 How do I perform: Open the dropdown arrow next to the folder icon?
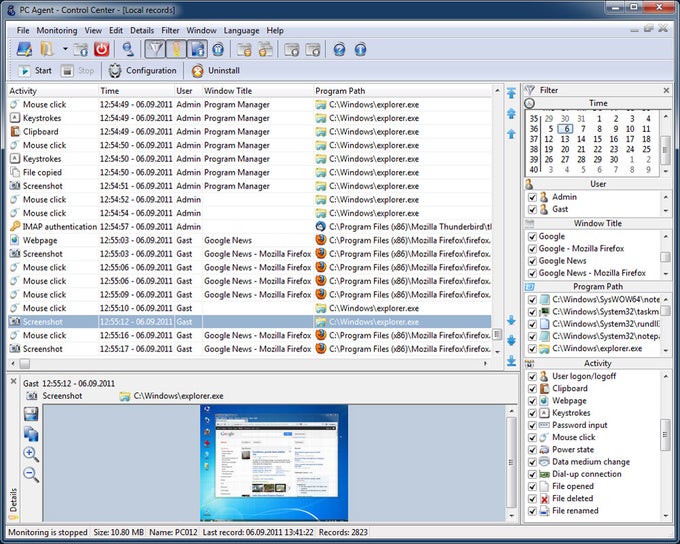[x=65, y=49]
